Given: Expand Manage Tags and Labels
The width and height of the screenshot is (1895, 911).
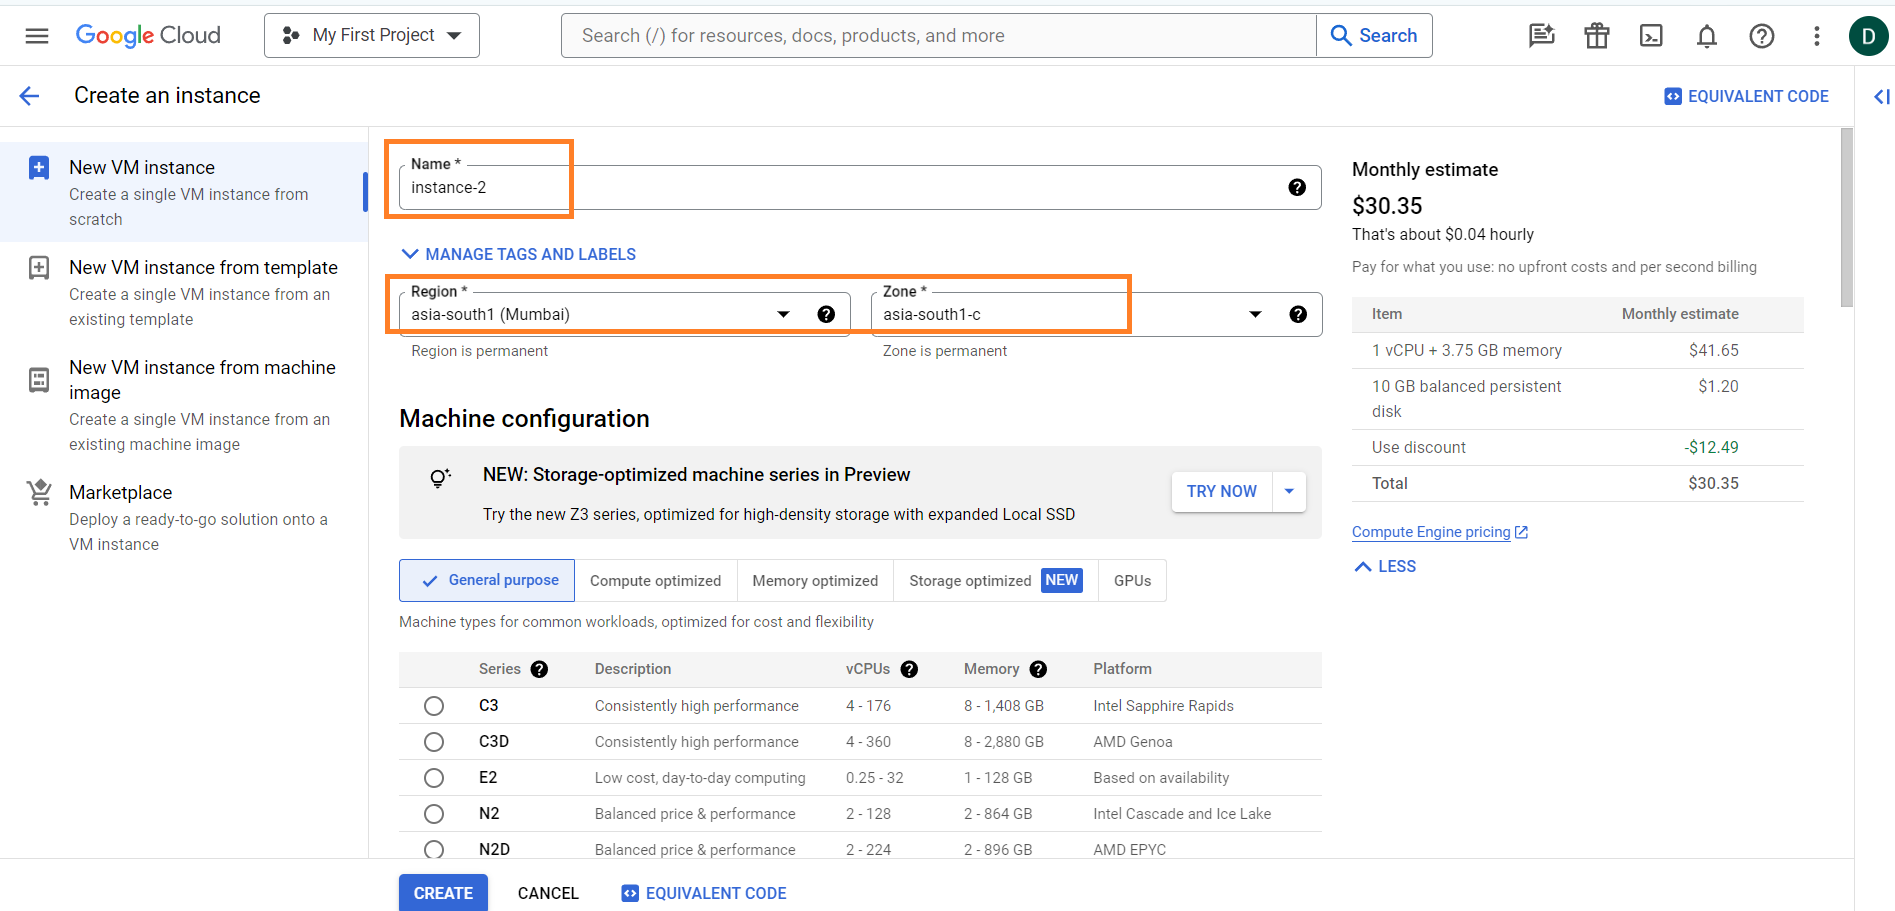Looking at the screenshot, I should [x=519, y=254].
